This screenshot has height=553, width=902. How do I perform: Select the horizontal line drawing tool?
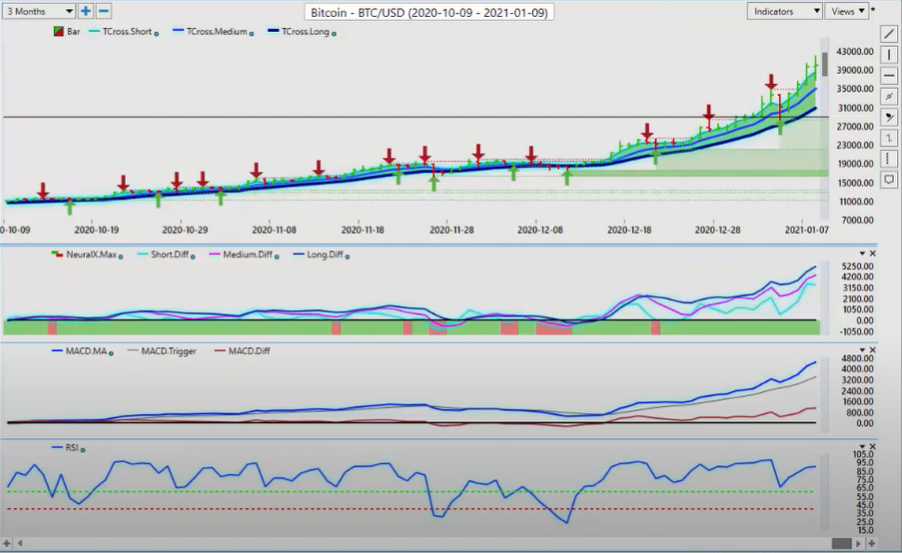(889, 75)
